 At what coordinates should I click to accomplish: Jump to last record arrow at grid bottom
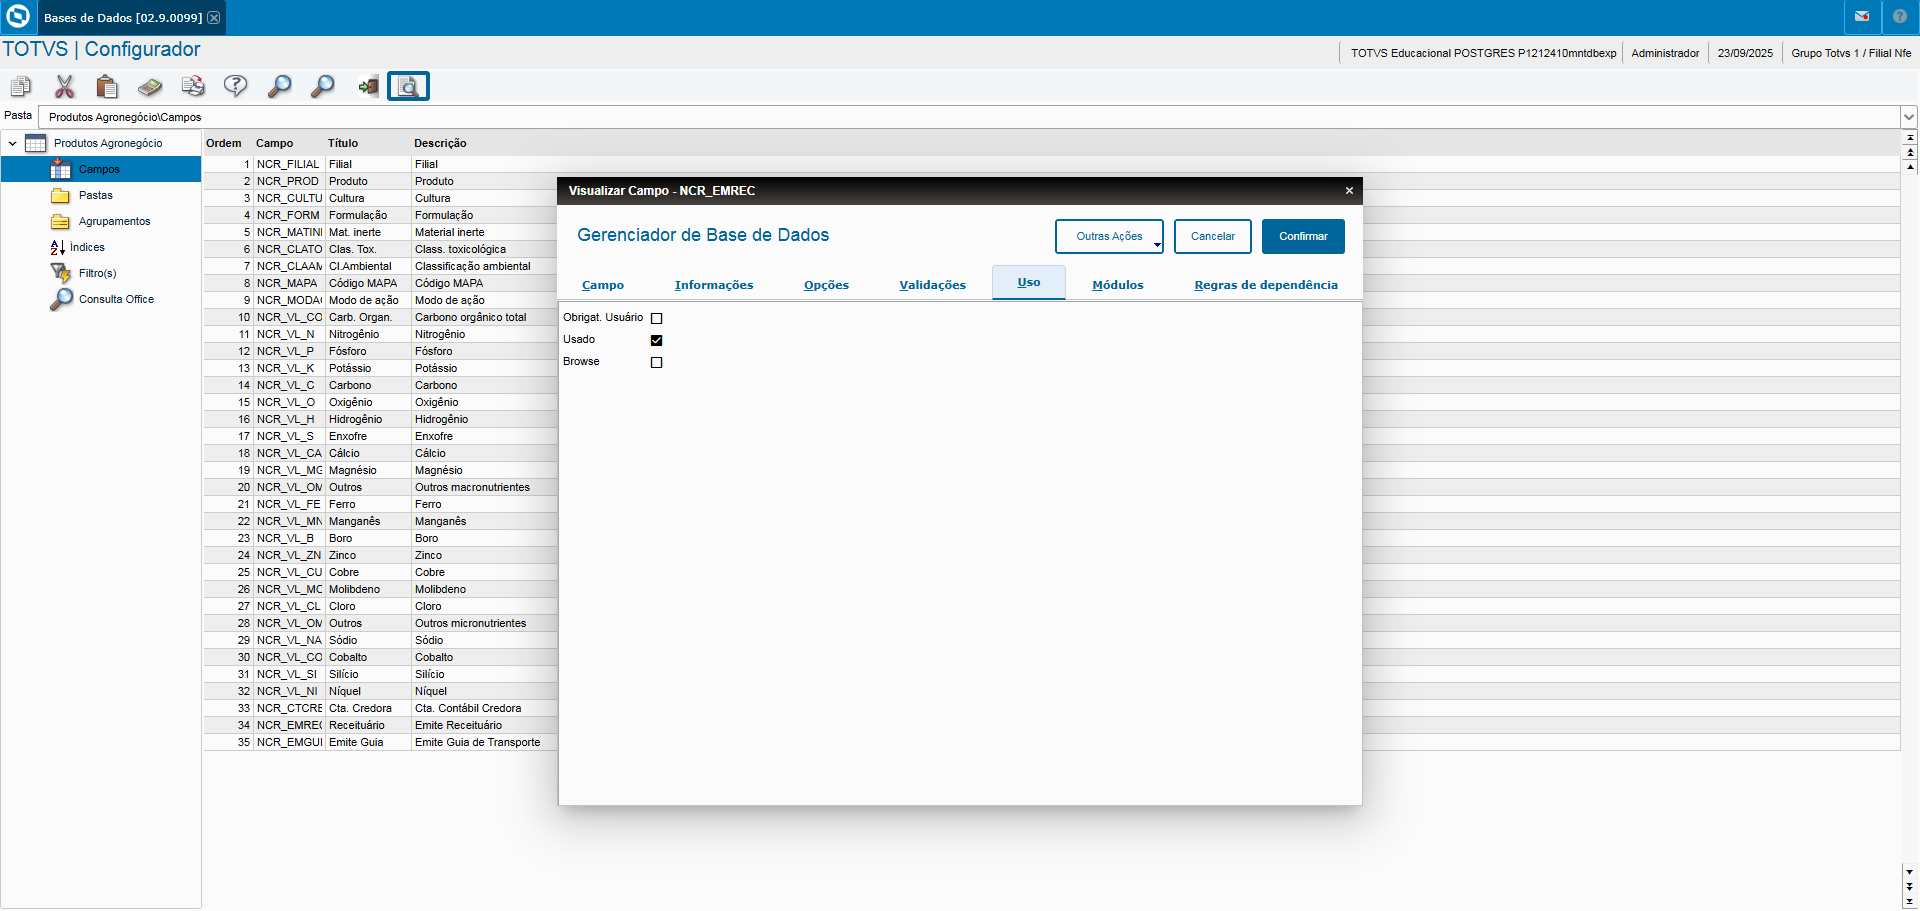pos(1910,901)
